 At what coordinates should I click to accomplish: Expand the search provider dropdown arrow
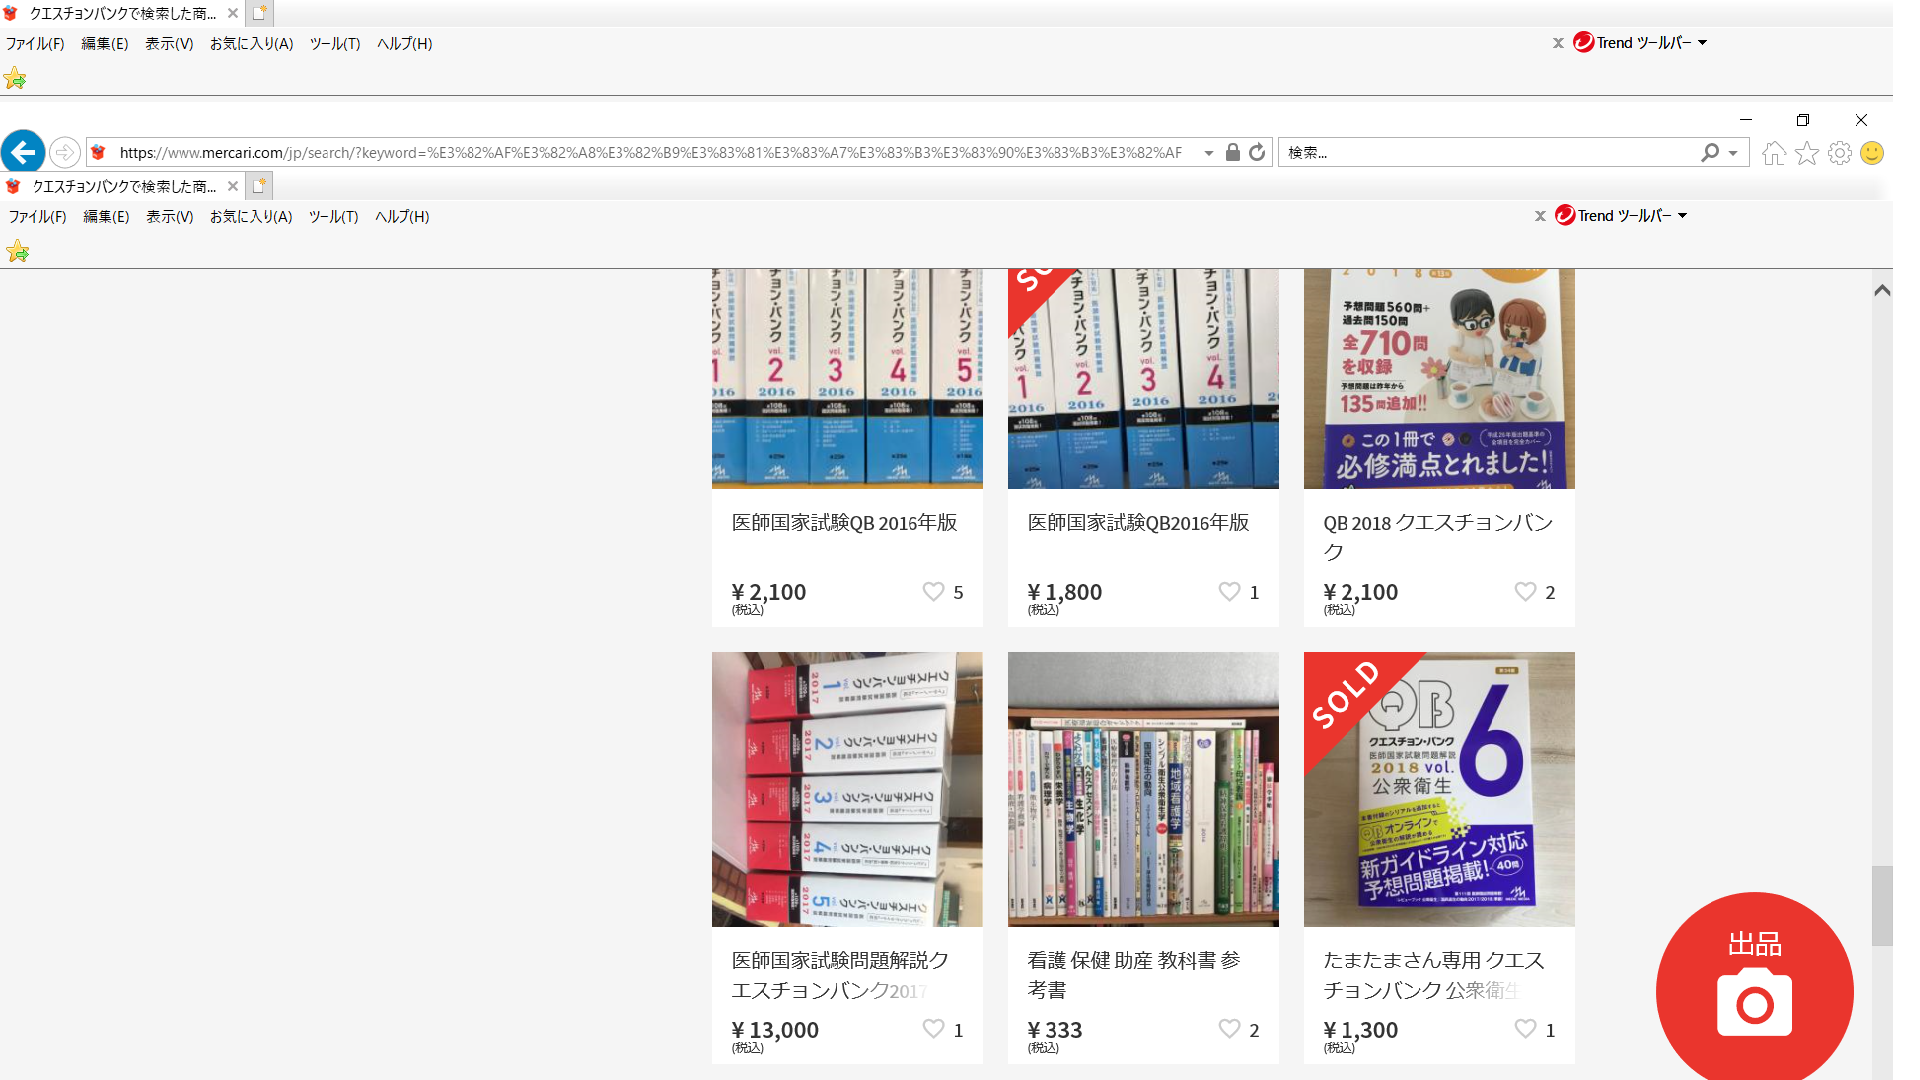pos(1733,153)
